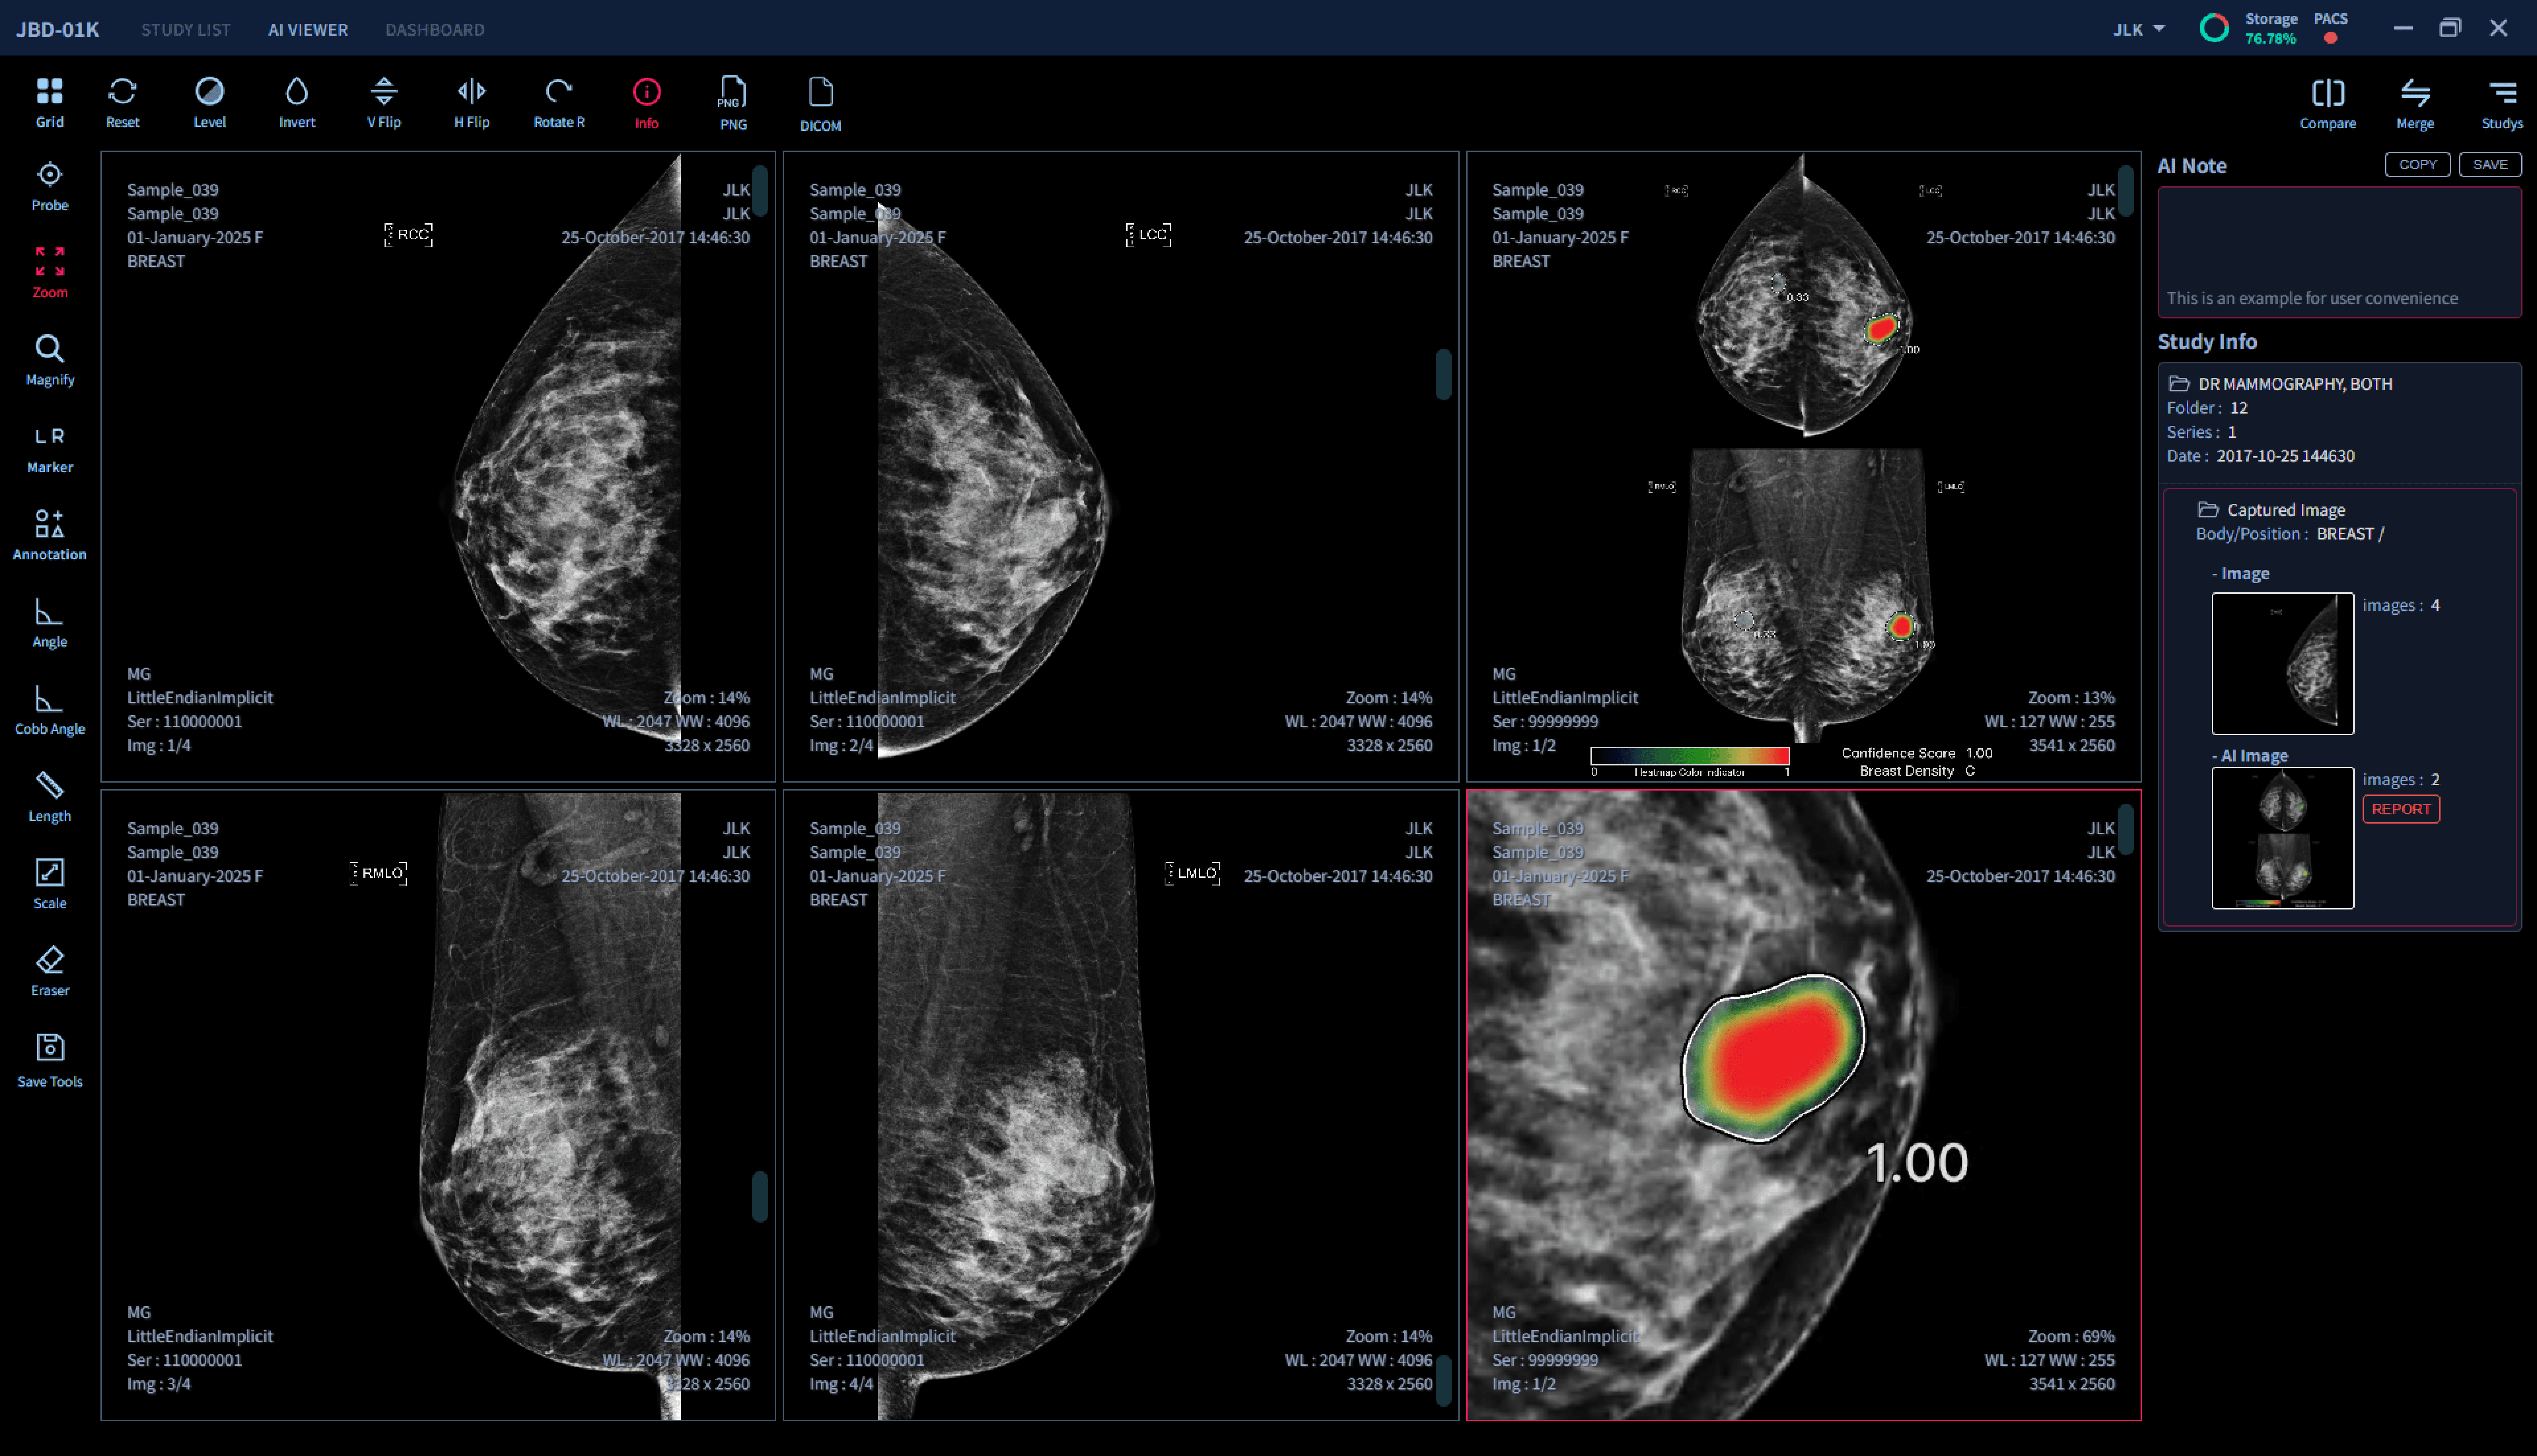Click the heatmap color indicator bar
The image size is (2537, 1456).
1689,756
